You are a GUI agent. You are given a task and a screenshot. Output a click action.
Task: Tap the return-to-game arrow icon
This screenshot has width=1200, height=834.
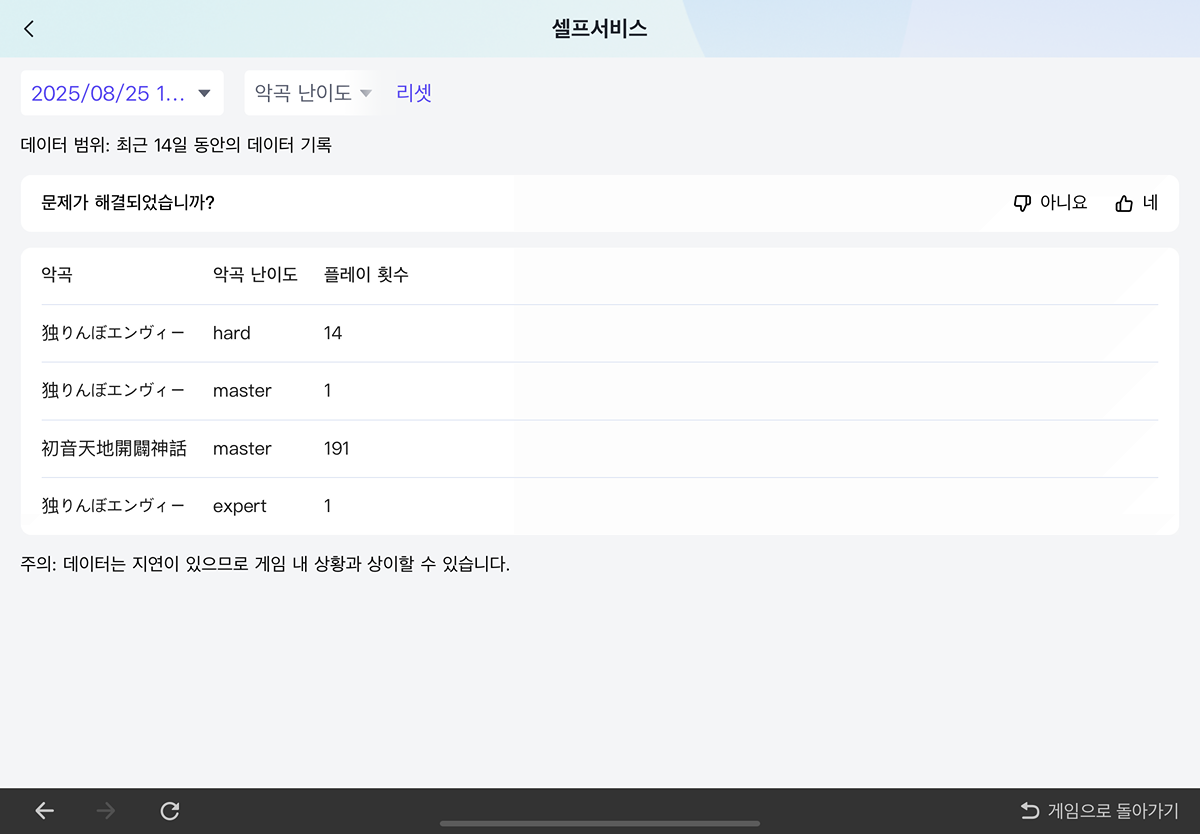point(1029,810)
